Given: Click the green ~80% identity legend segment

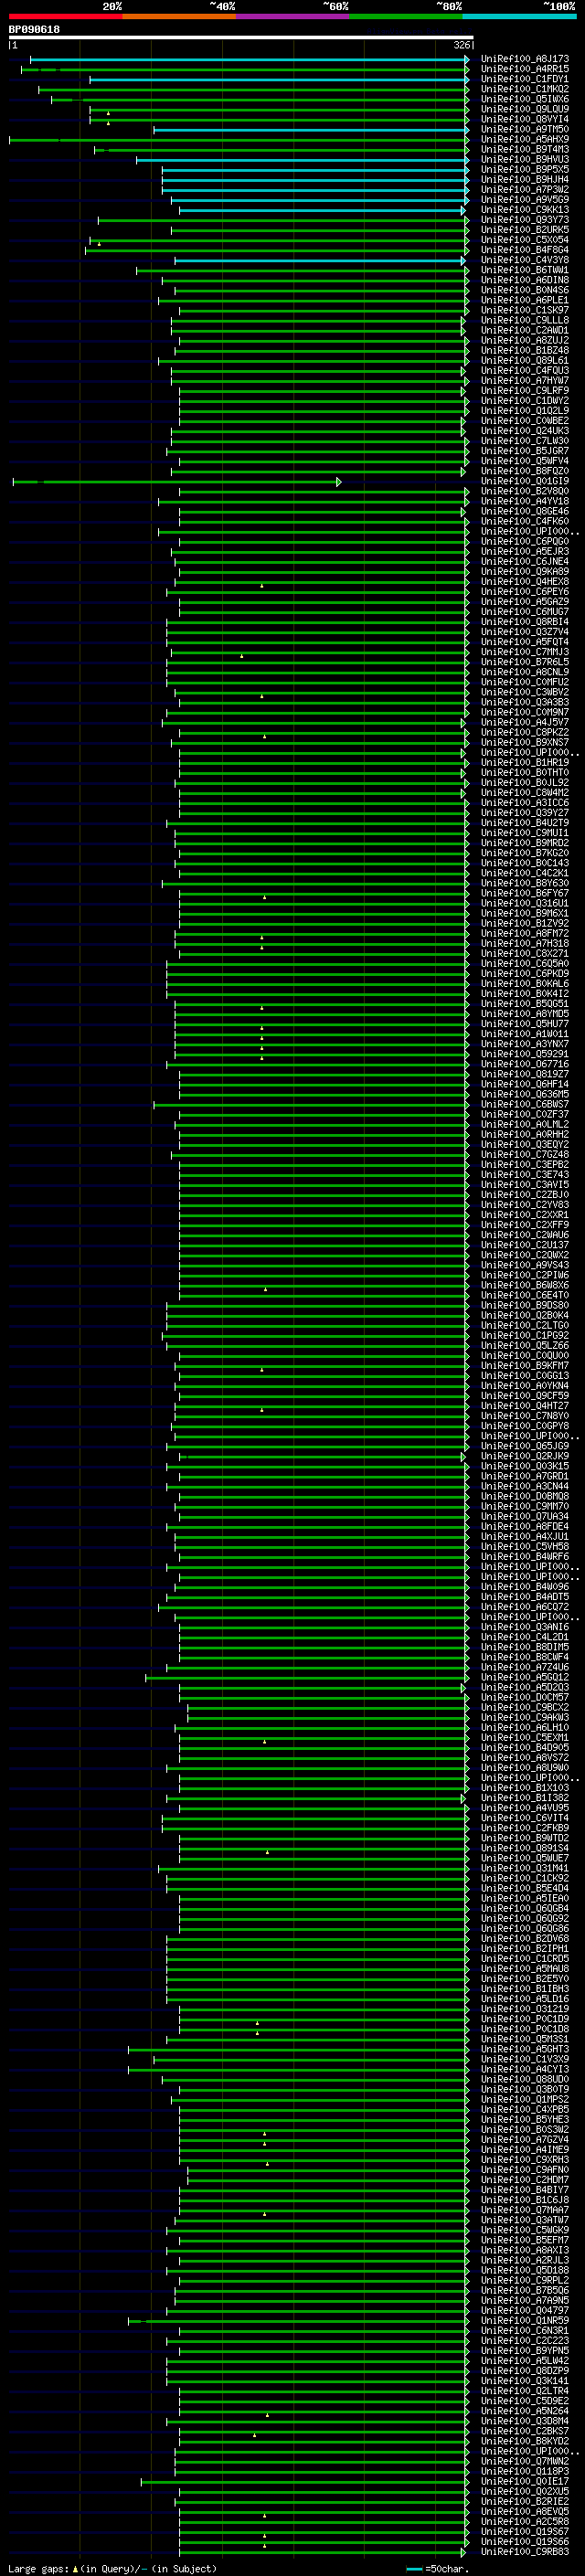Looking at the screenshot, I should (x=405, y=16).
